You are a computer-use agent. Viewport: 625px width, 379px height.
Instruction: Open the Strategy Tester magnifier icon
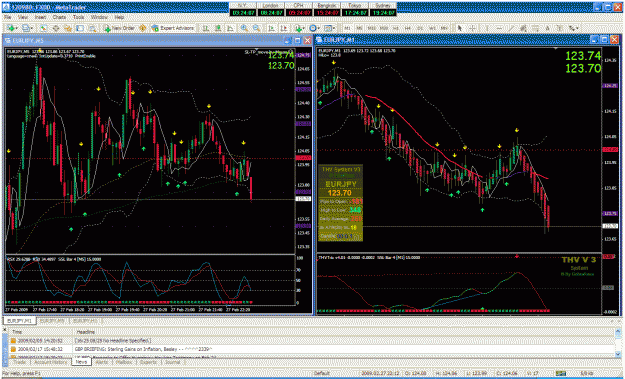click(x=92, y=28)
